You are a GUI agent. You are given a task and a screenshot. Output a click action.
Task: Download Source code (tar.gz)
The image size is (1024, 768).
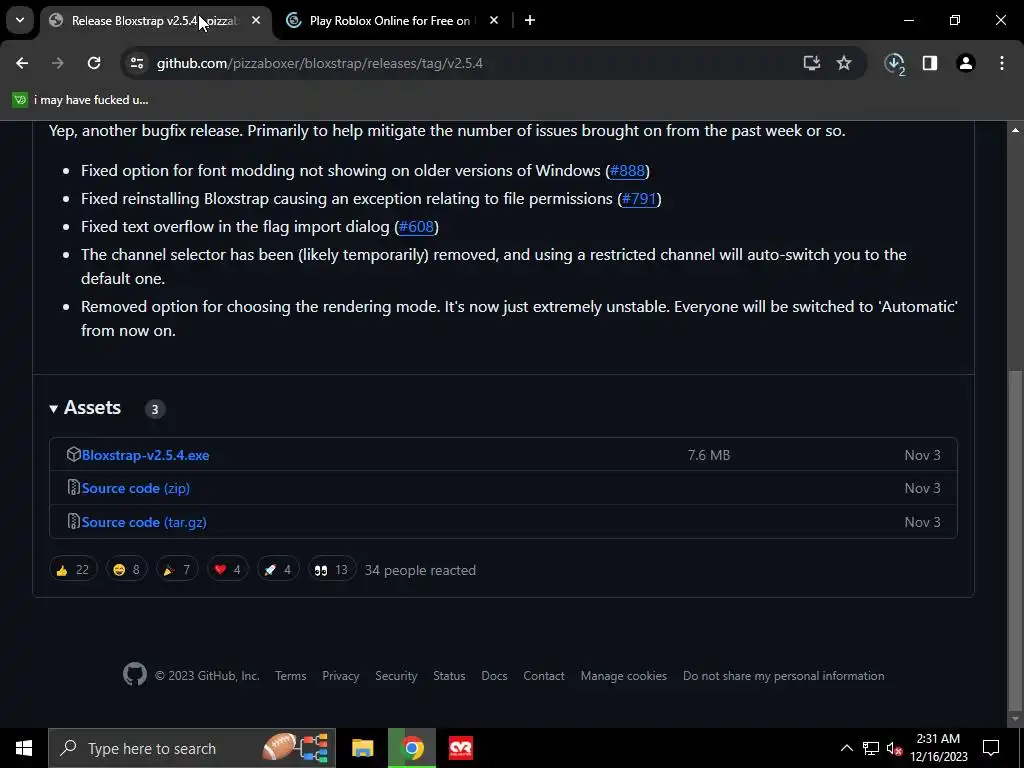tap(144, 522)
